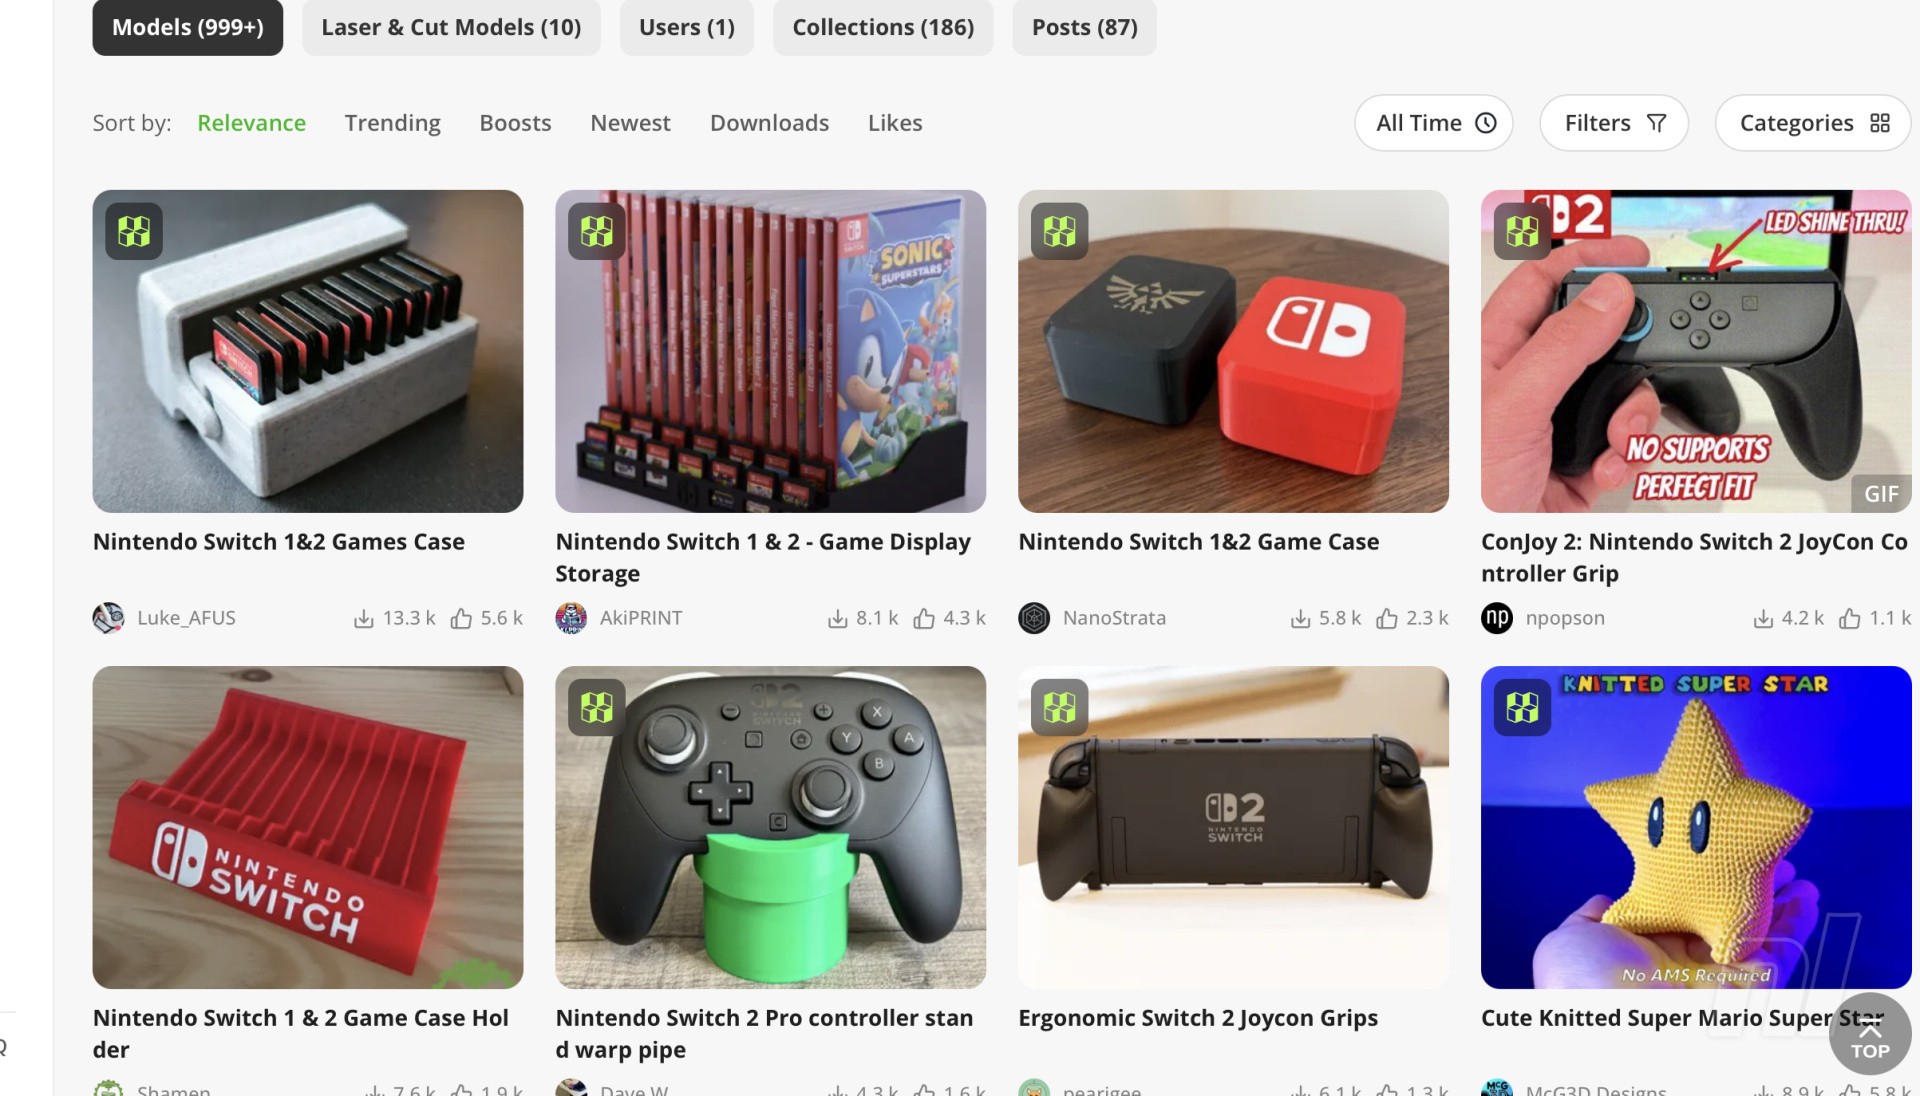
Task: Click the like icon on NanoStrata's Game Case
Action: point(1387,619)
